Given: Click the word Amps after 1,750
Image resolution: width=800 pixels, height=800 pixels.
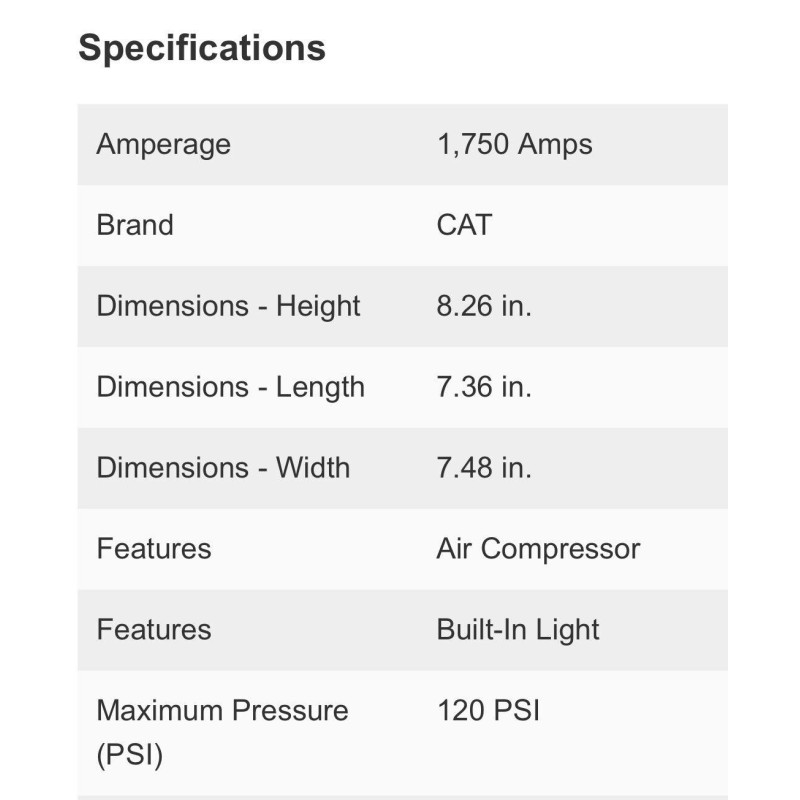Looking at the screenshot, I should click(x=555, y=144).
